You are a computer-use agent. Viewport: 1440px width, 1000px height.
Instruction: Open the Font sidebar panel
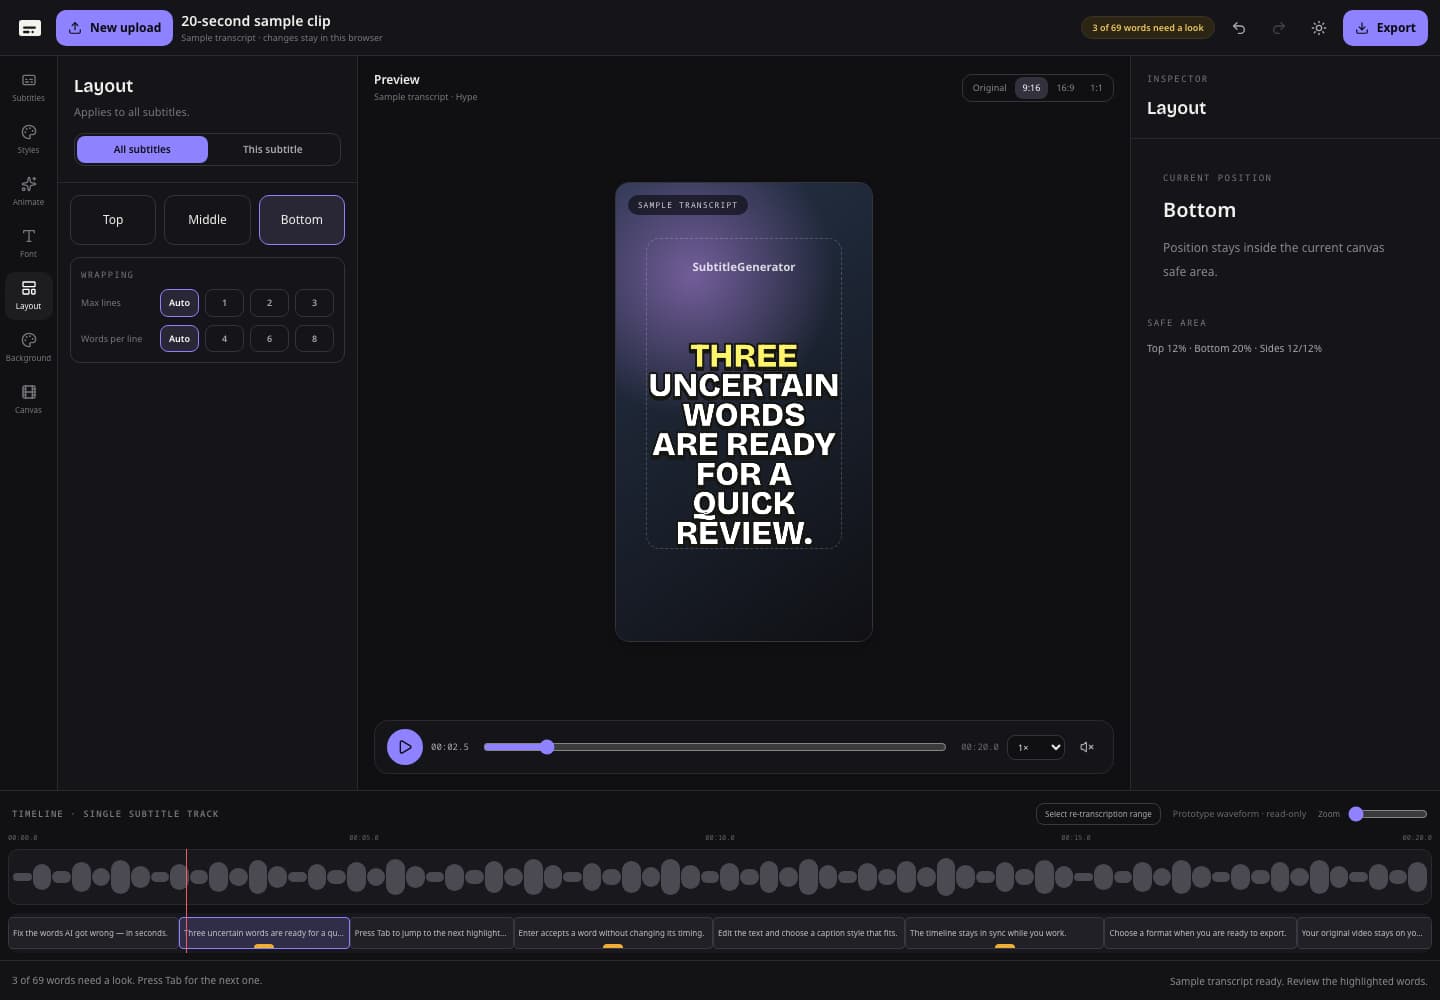pos(28,243)
